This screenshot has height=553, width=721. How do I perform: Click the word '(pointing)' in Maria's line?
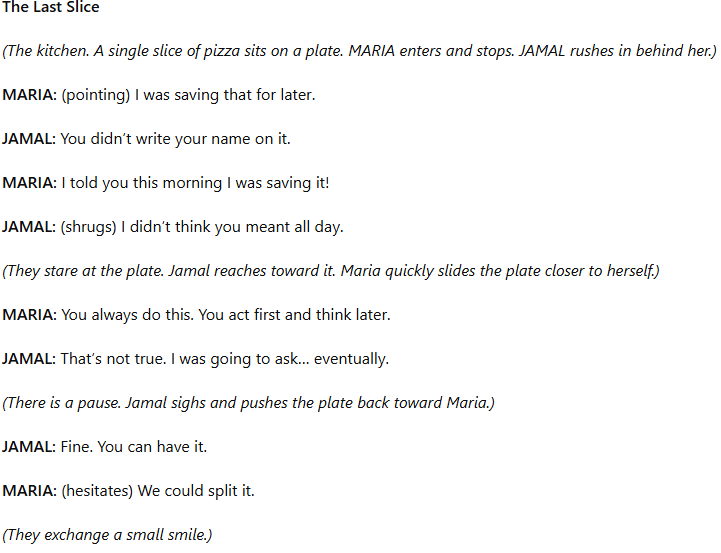(x=96, y=95)
